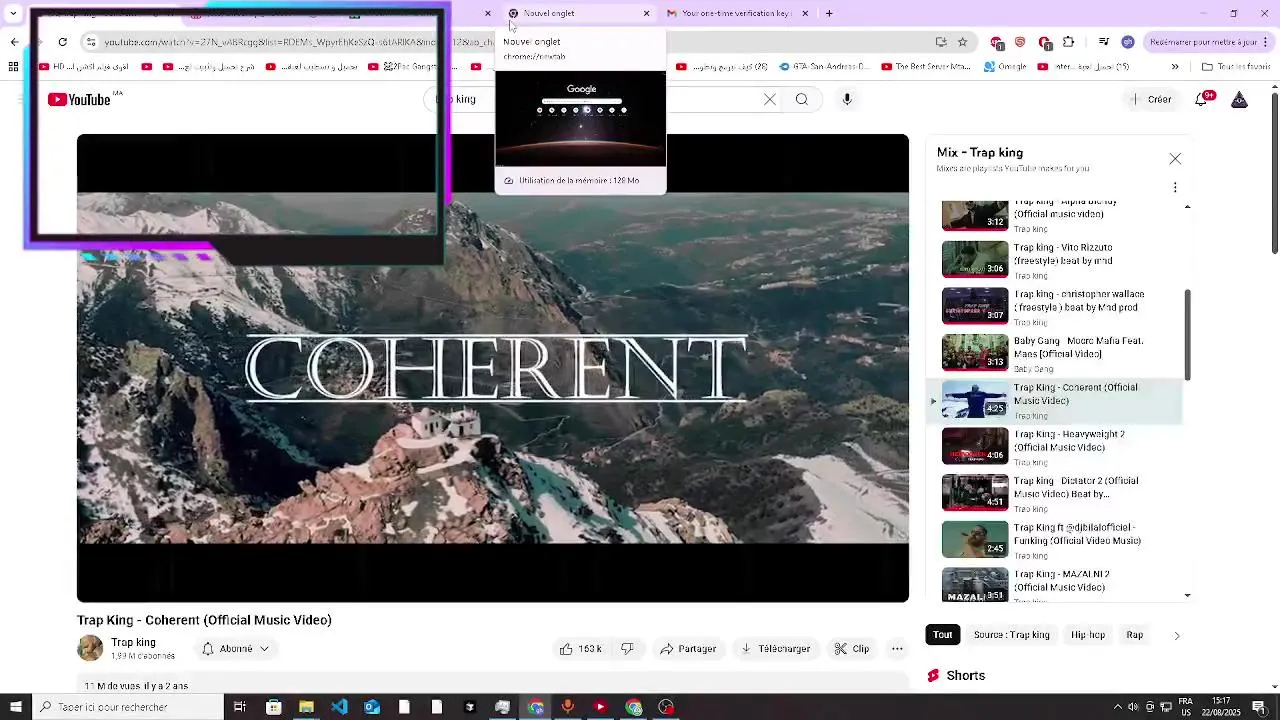The height and width of the screenshot is (720, 1280).
Task: Like the video with 153 k thumbs up
Action: [x=580, y=649]
